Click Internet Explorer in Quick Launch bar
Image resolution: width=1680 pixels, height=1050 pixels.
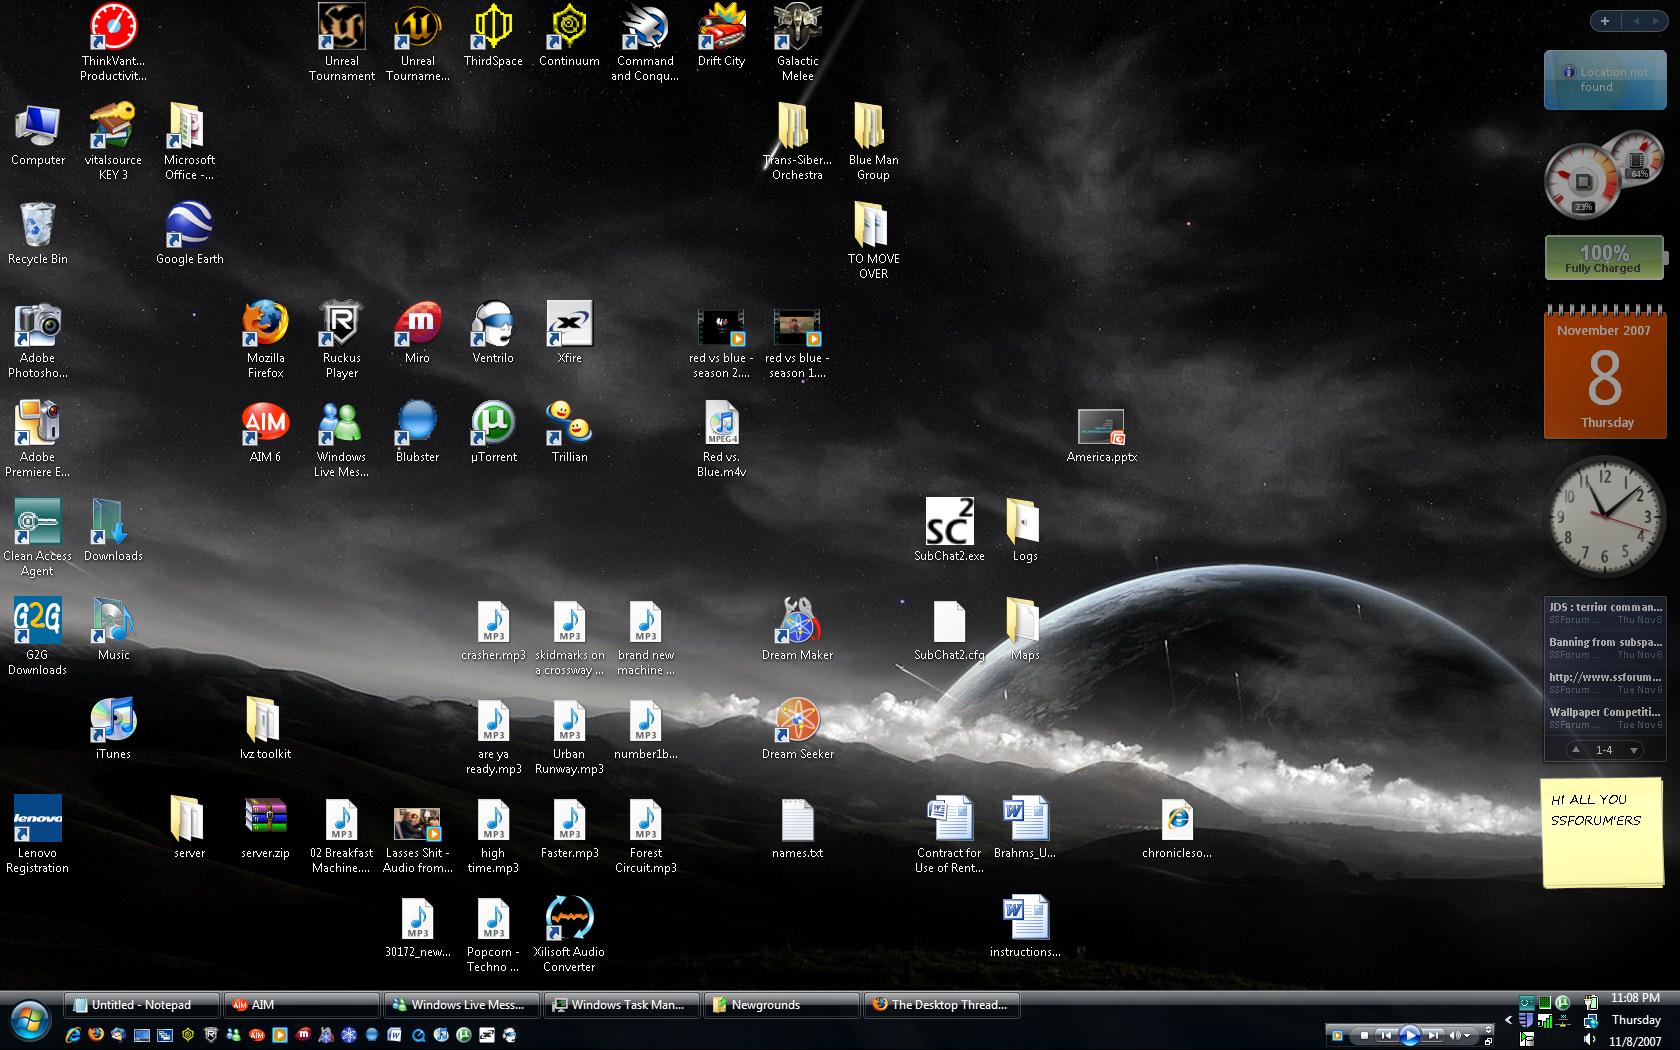click(x=73, y=1035)
